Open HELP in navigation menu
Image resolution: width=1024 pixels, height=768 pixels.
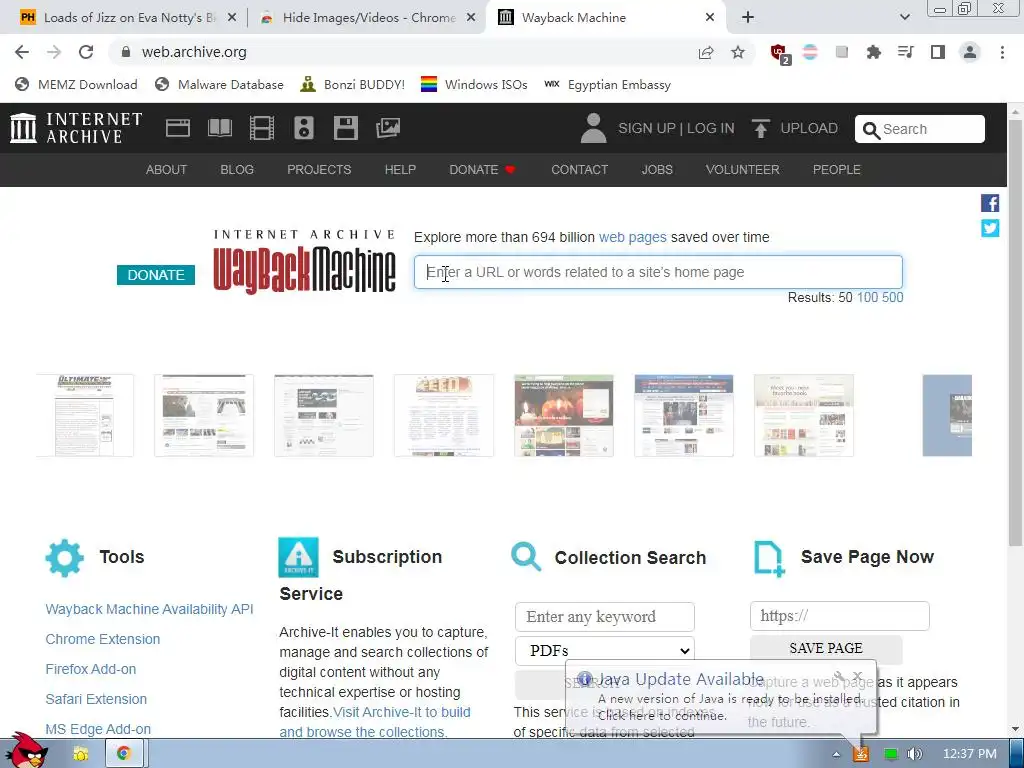click(x=400, y=170)
